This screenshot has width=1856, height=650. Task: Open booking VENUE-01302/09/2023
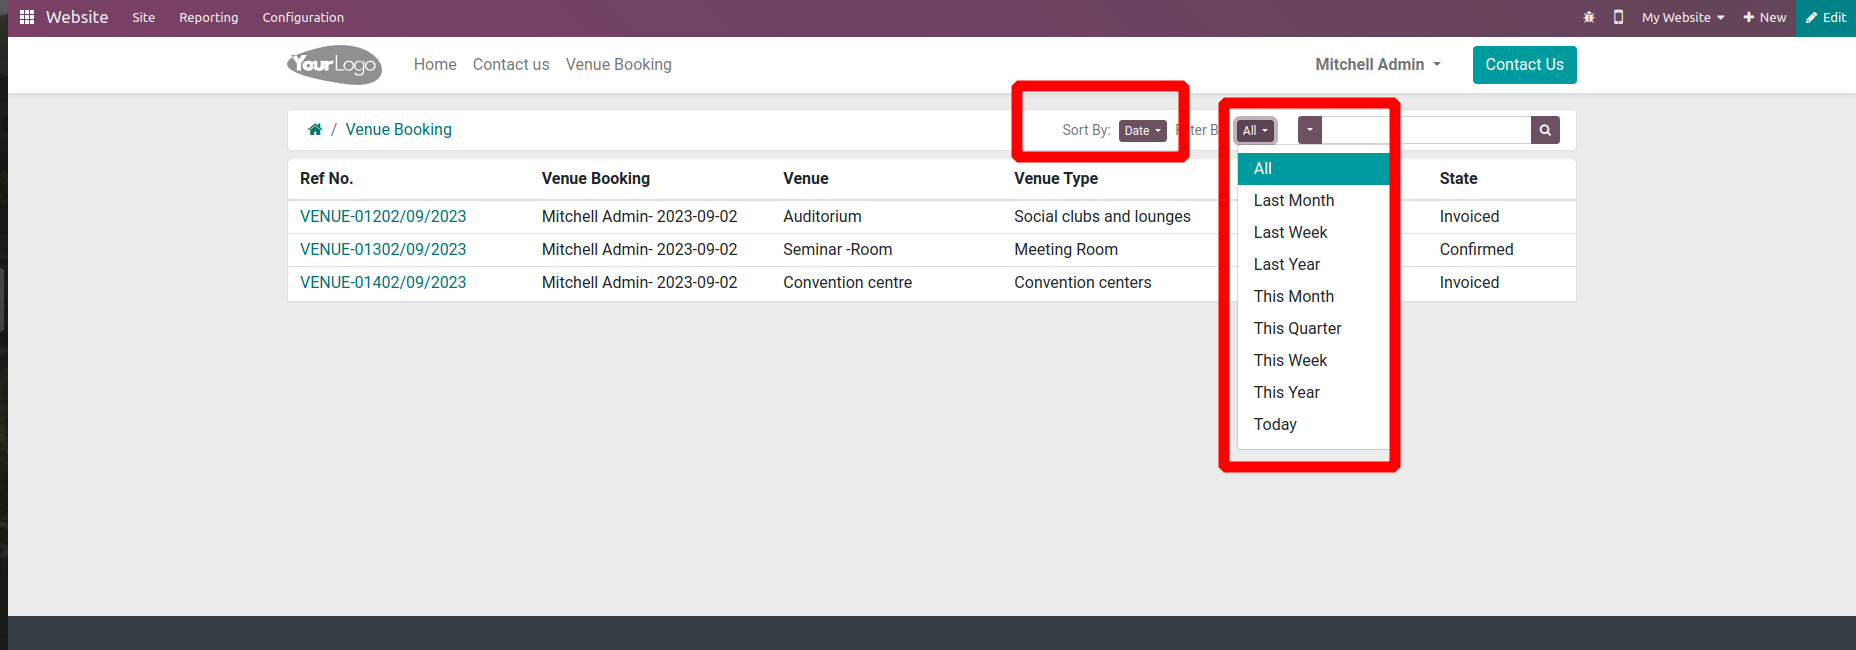[383, 249]
